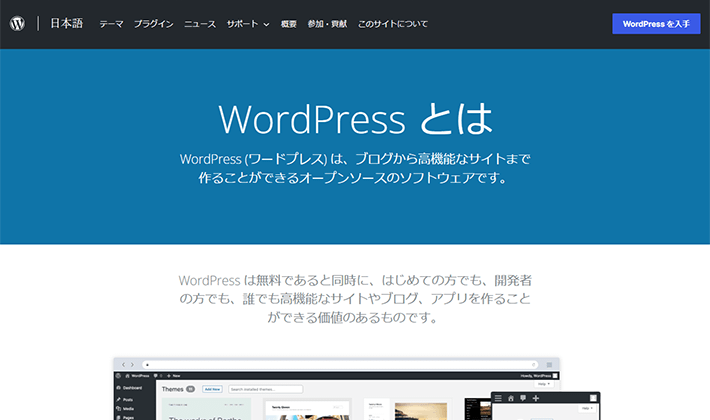Click the hamburger icon in mobile mockup

pyautogui.click(x=498, y=398)
